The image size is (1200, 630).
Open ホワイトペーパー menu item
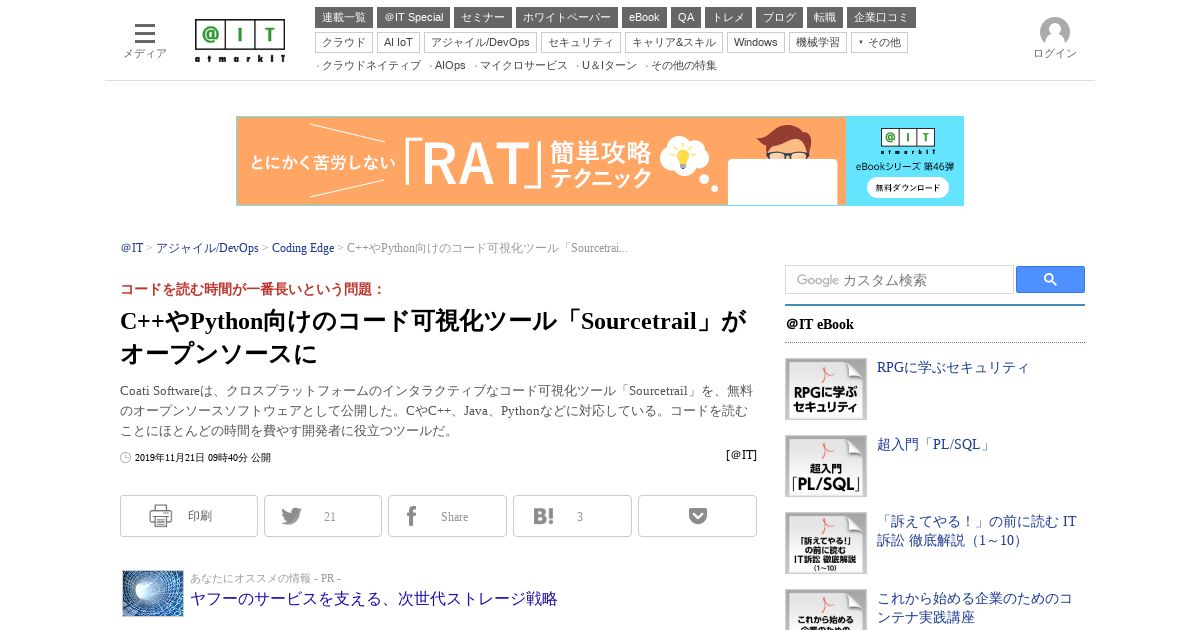[x=567, y=17]
